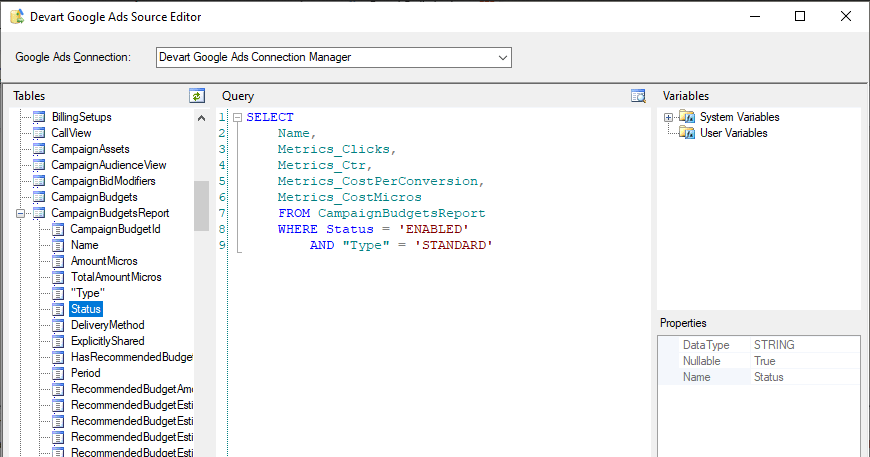Click Metrics_CostMicros in the query
This screenshot has height=457, width=870.
coord(350,197)
